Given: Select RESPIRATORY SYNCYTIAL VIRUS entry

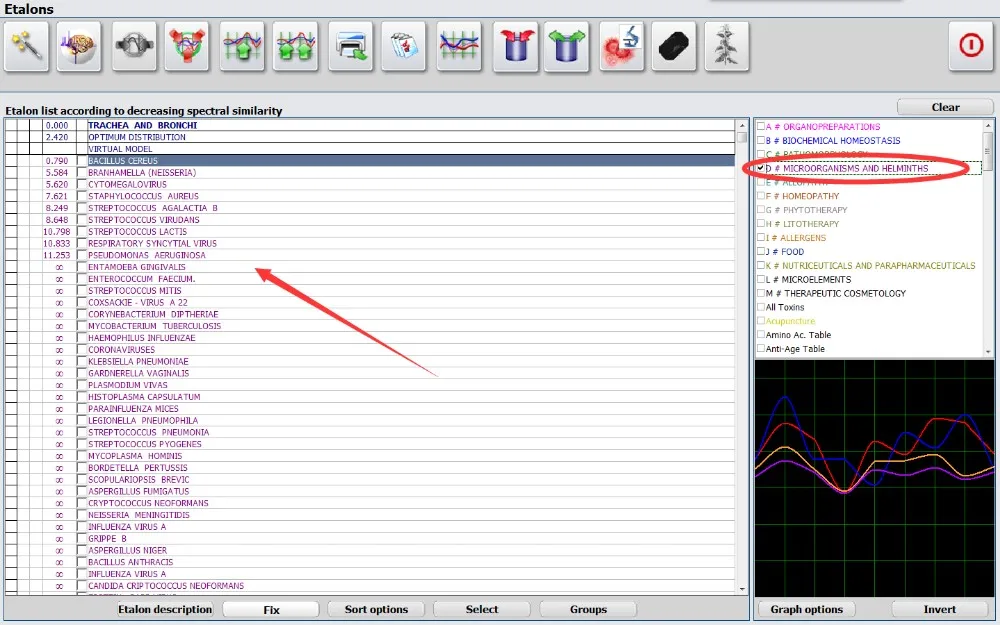Looking at the screenshot, I should 152,244.
